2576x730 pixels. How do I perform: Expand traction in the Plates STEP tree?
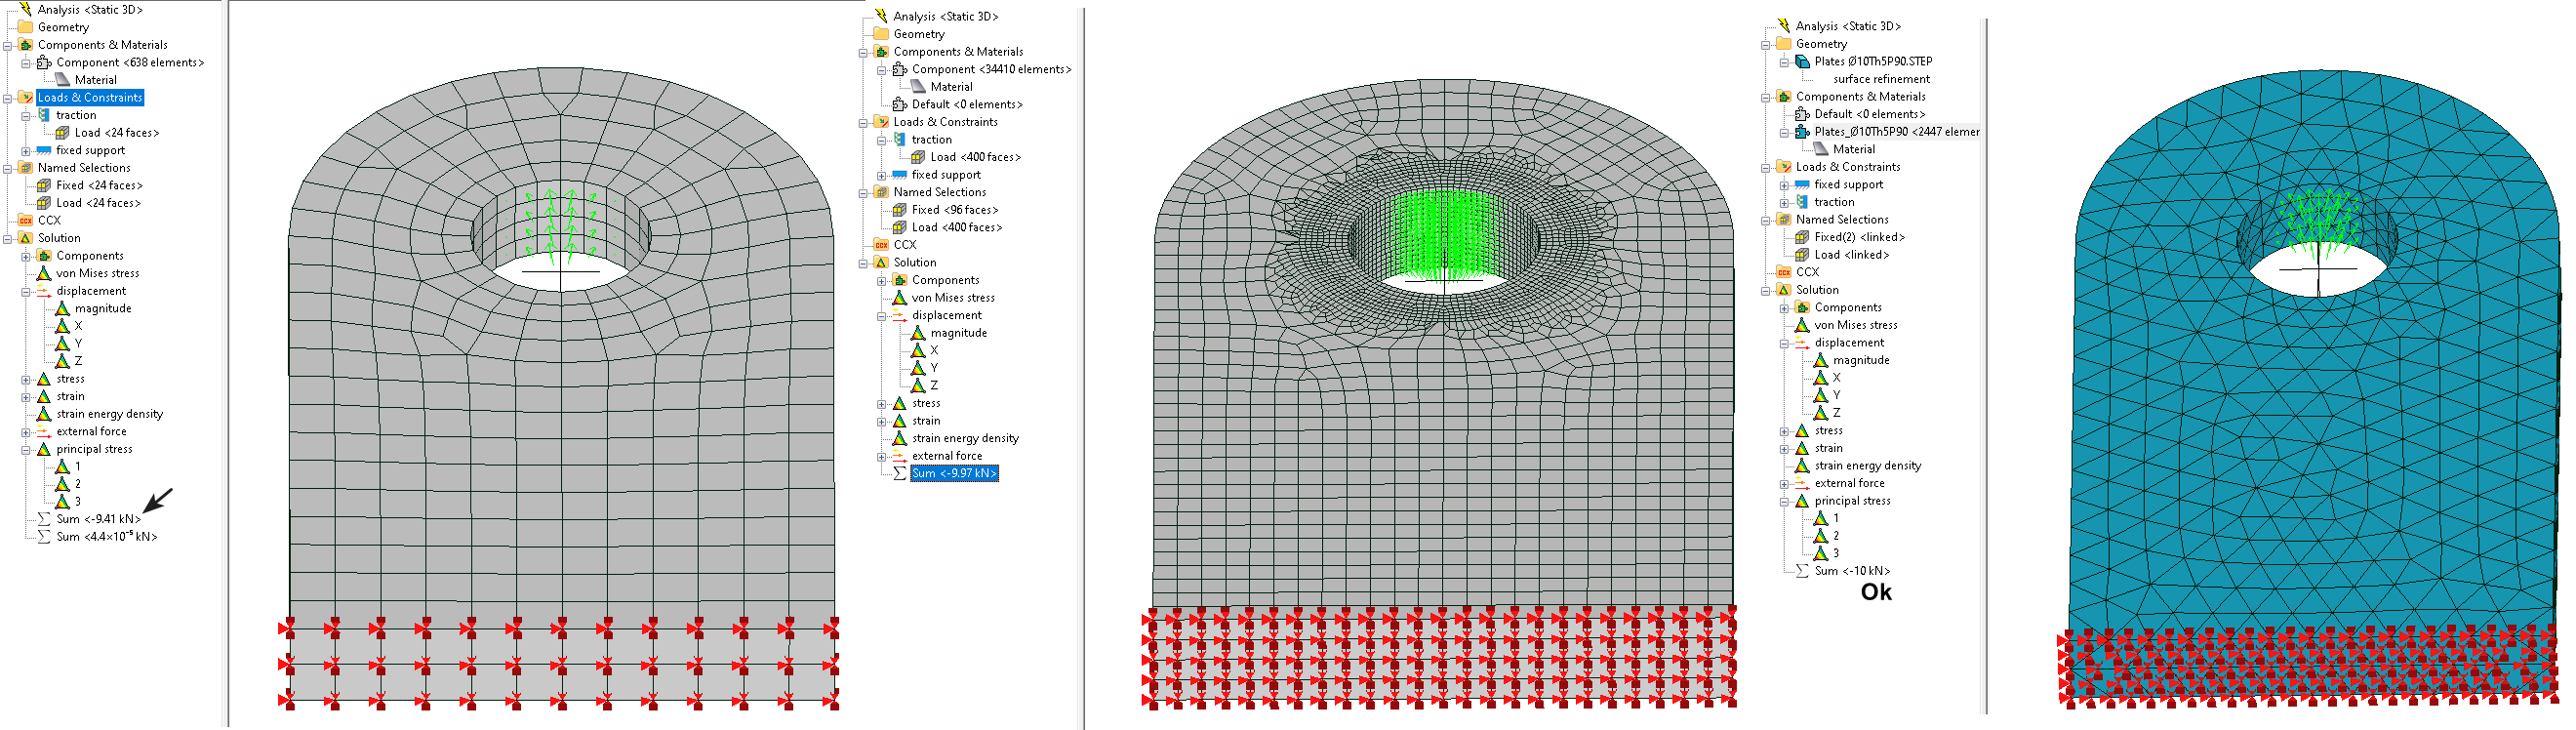(x=1784, y=203)
